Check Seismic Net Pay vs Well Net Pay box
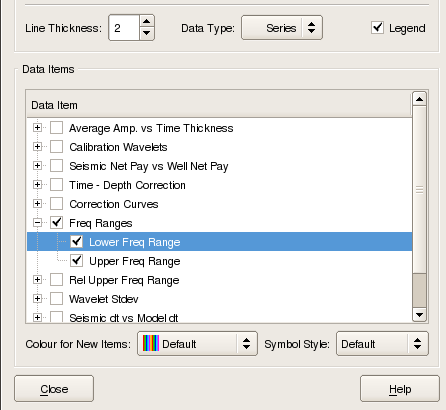Viewport: 446px width, 410px height. point(56,166)
